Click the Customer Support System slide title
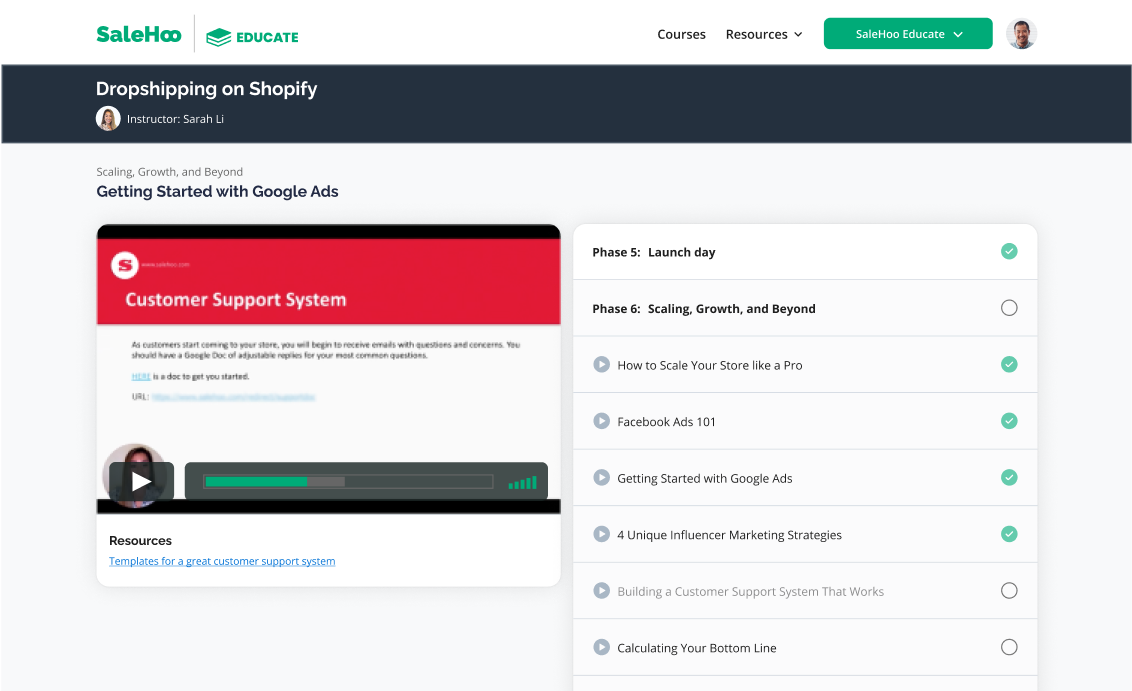The width and height of the screenshot is (1132, 691). (236, 300)
